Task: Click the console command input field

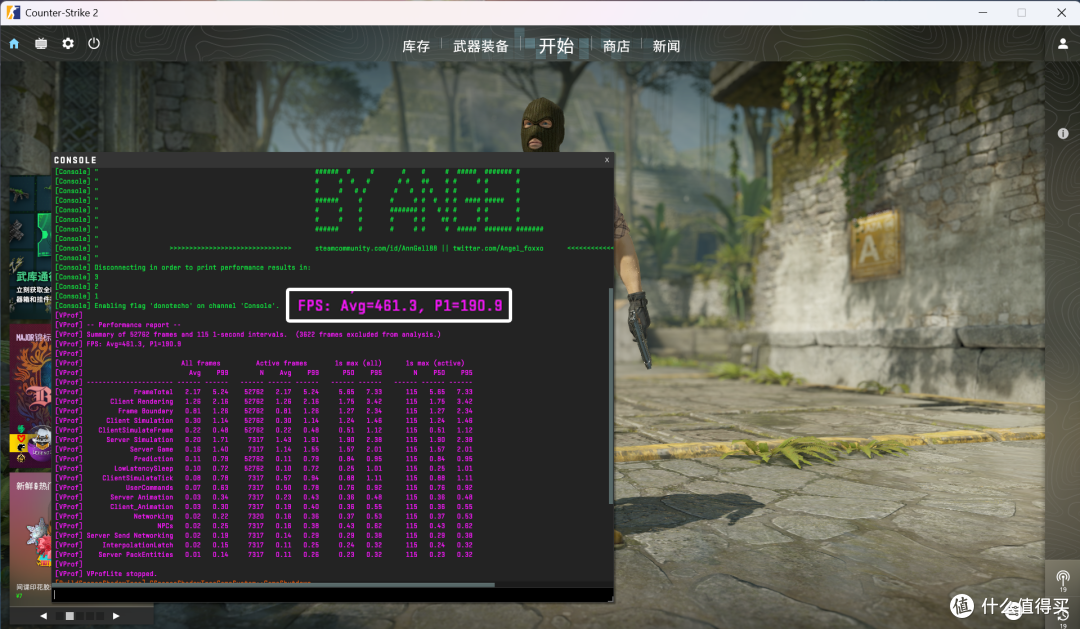Action: (333, 595)
